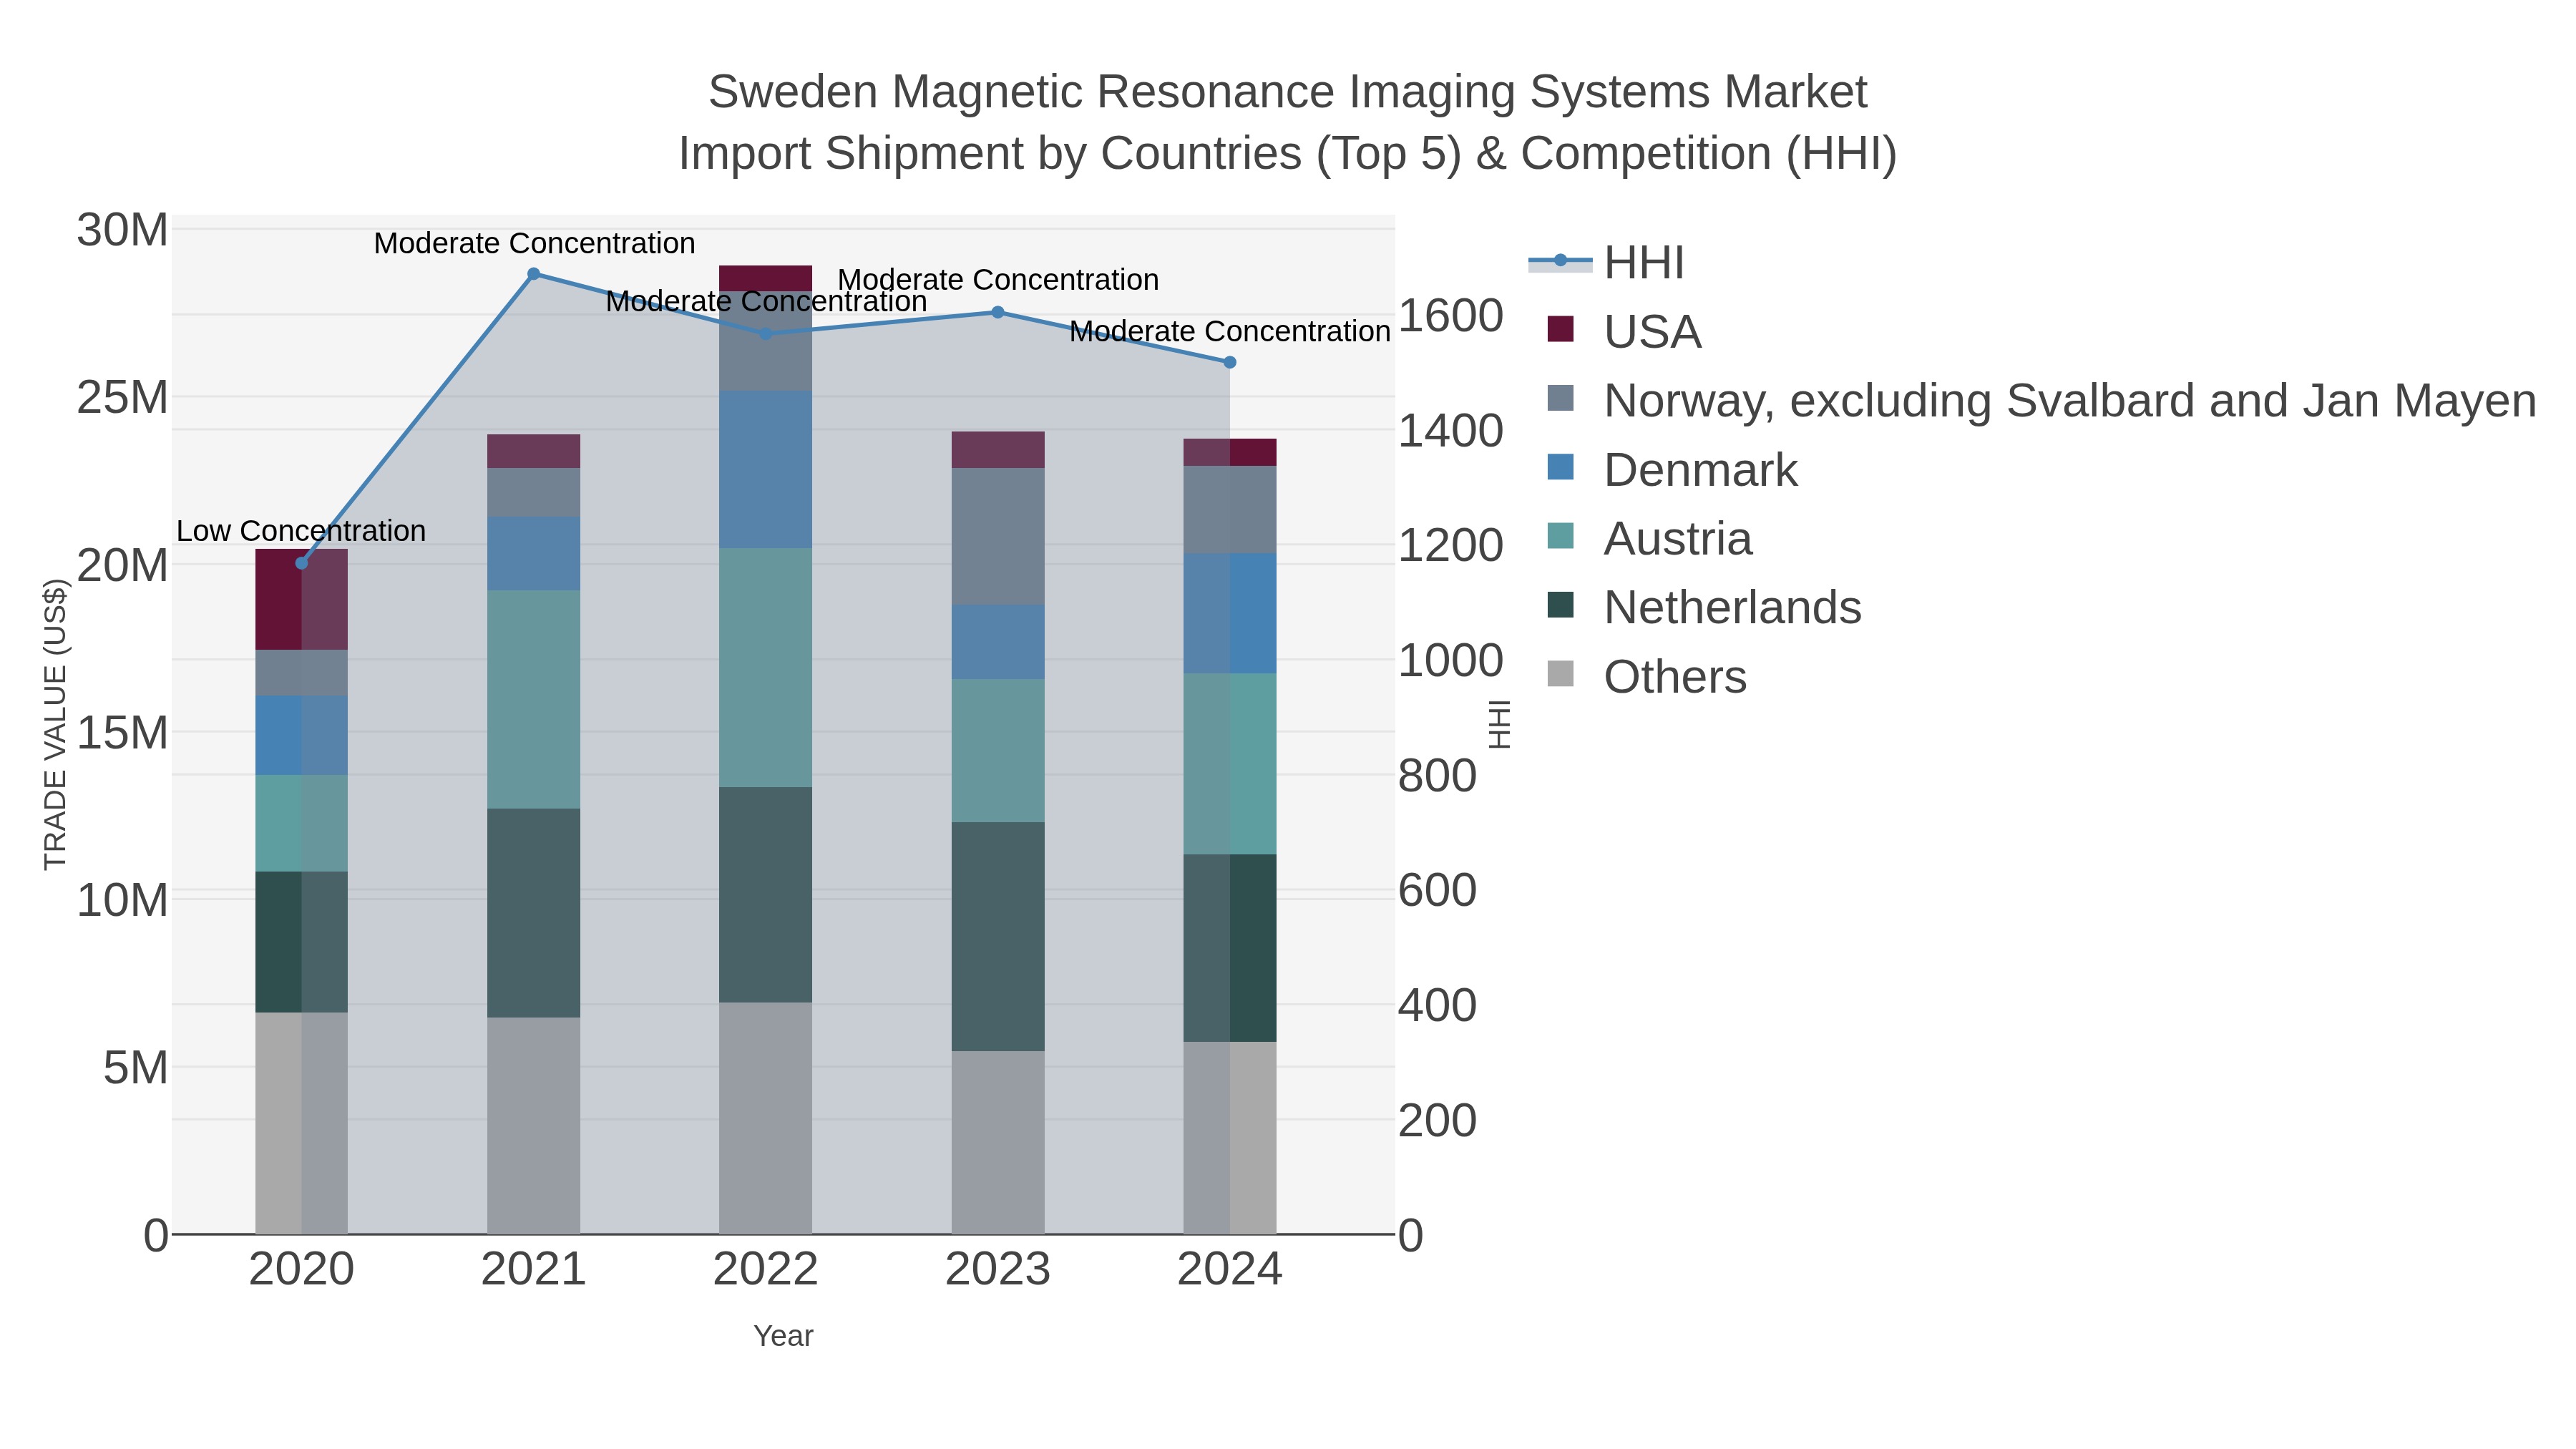Click the HHI line marker in legend

point(1560,261)
